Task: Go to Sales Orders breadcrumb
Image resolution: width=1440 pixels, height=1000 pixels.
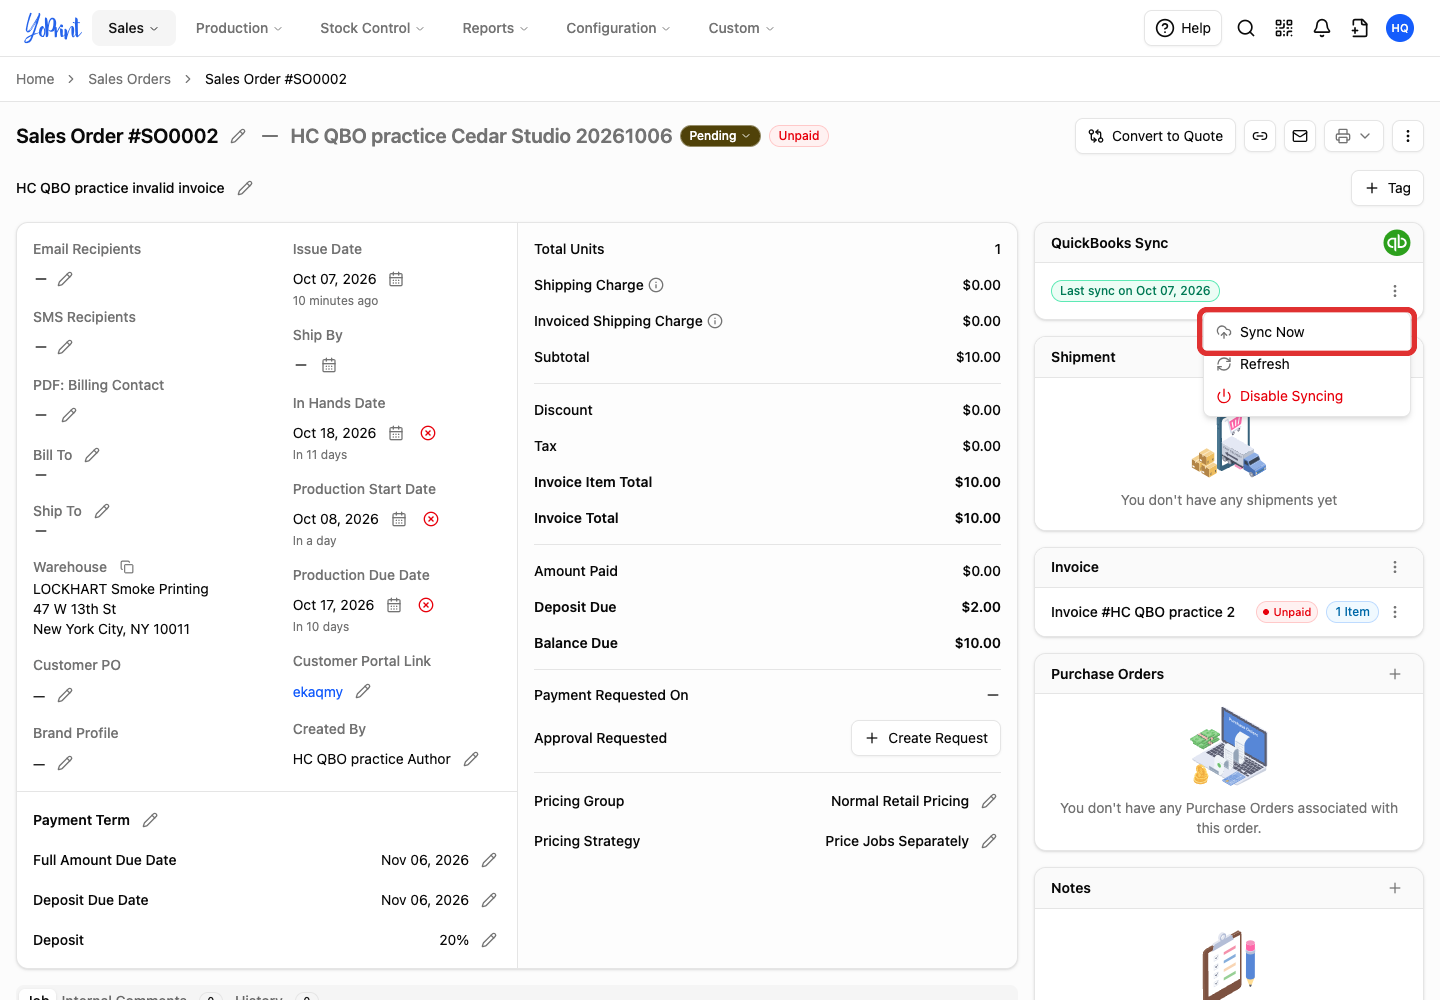Action: pos(129,79)
